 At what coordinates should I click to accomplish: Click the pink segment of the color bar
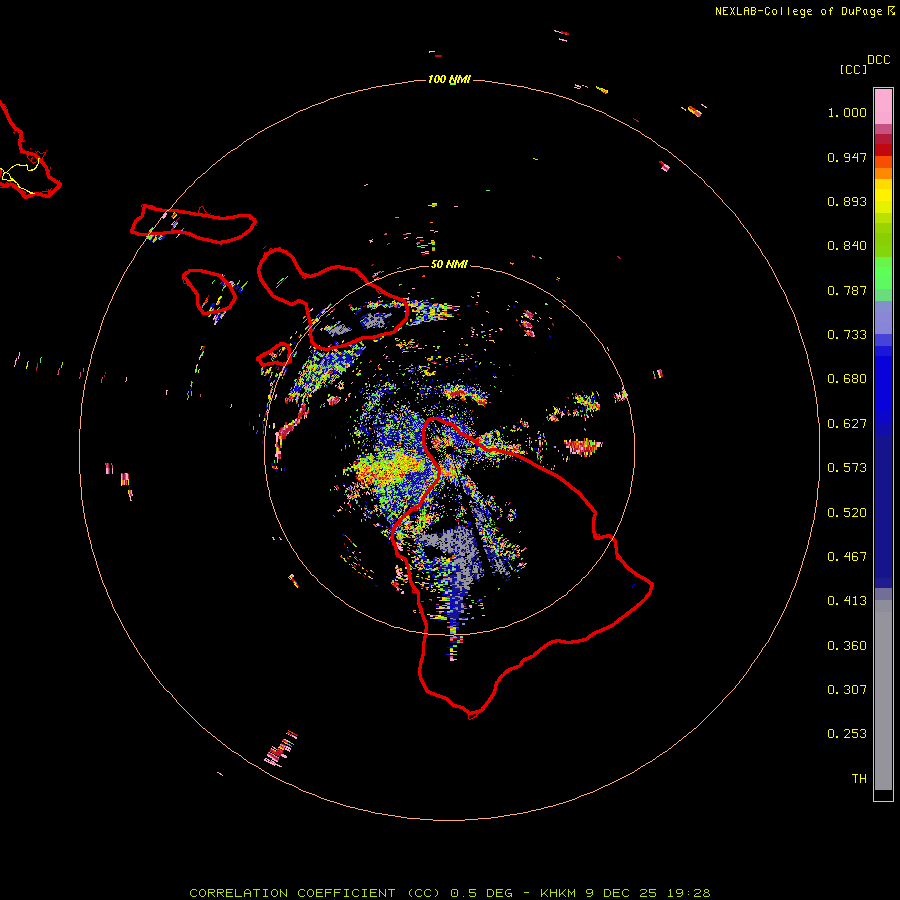[883, 107]
